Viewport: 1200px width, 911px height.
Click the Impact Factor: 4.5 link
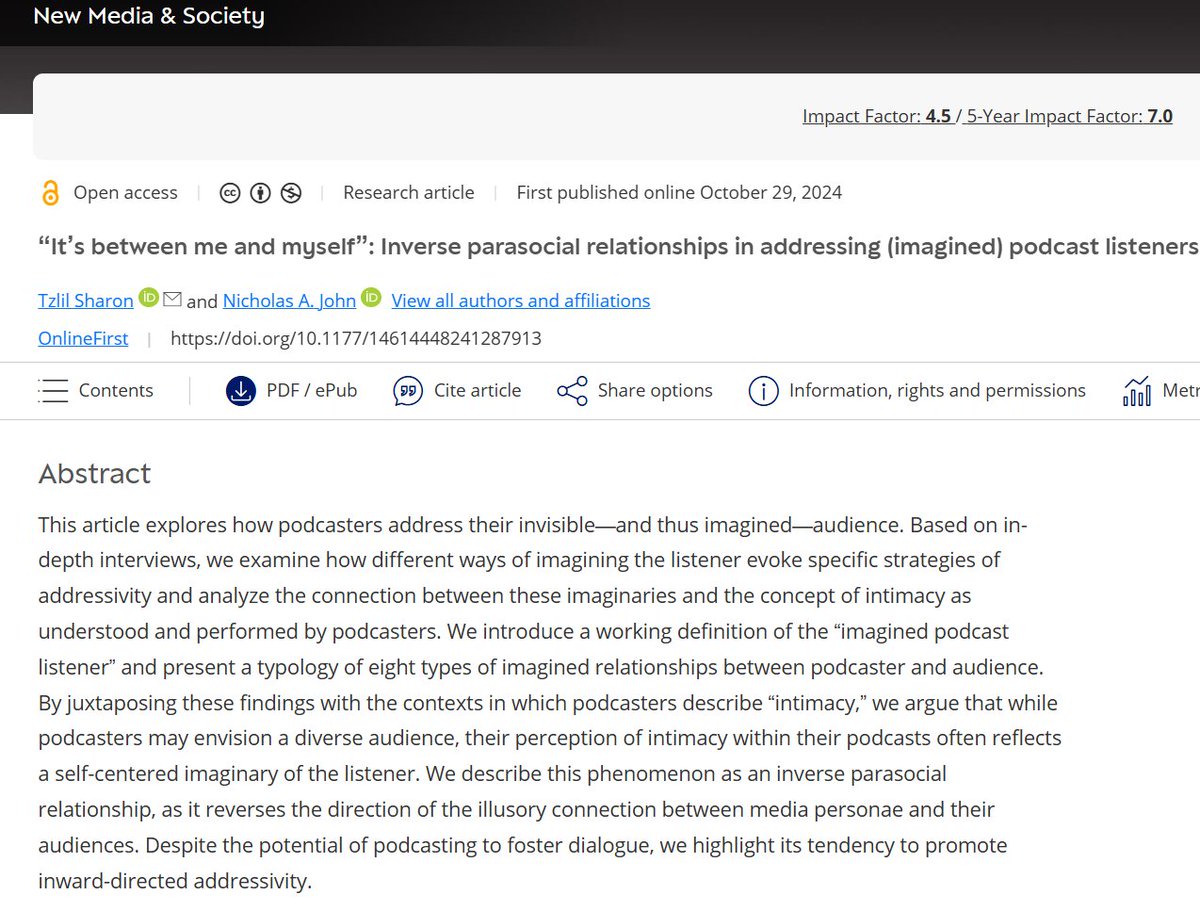tap(877, 116)
